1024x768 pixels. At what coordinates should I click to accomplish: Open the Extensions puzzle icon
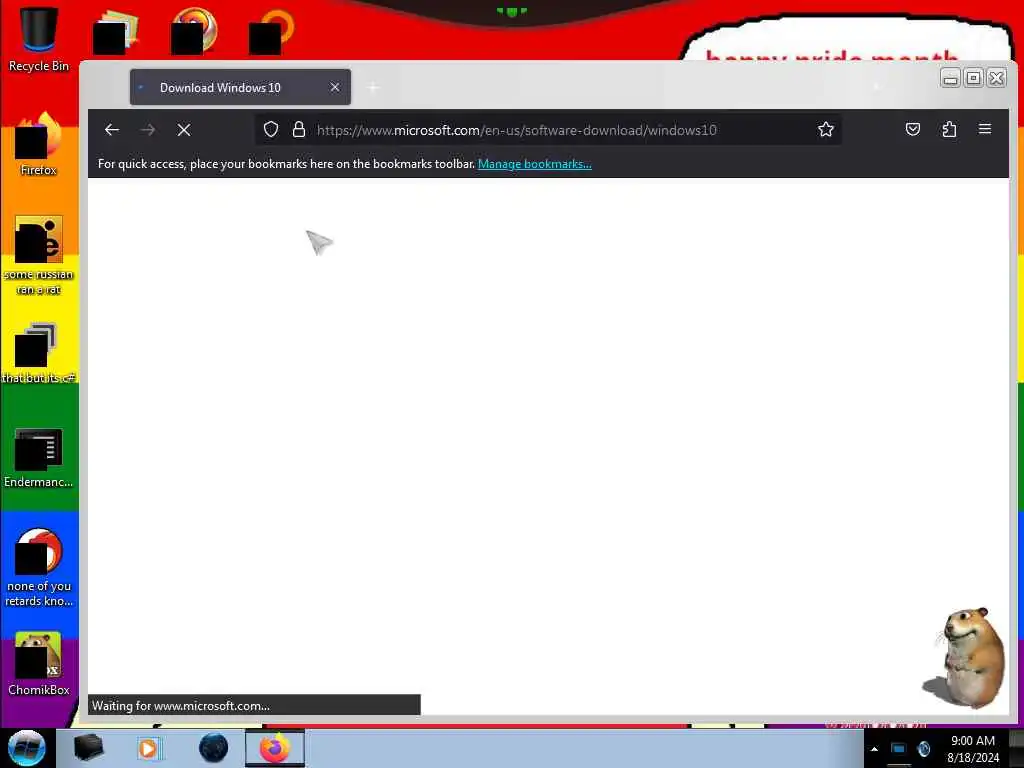pos(949,129)
